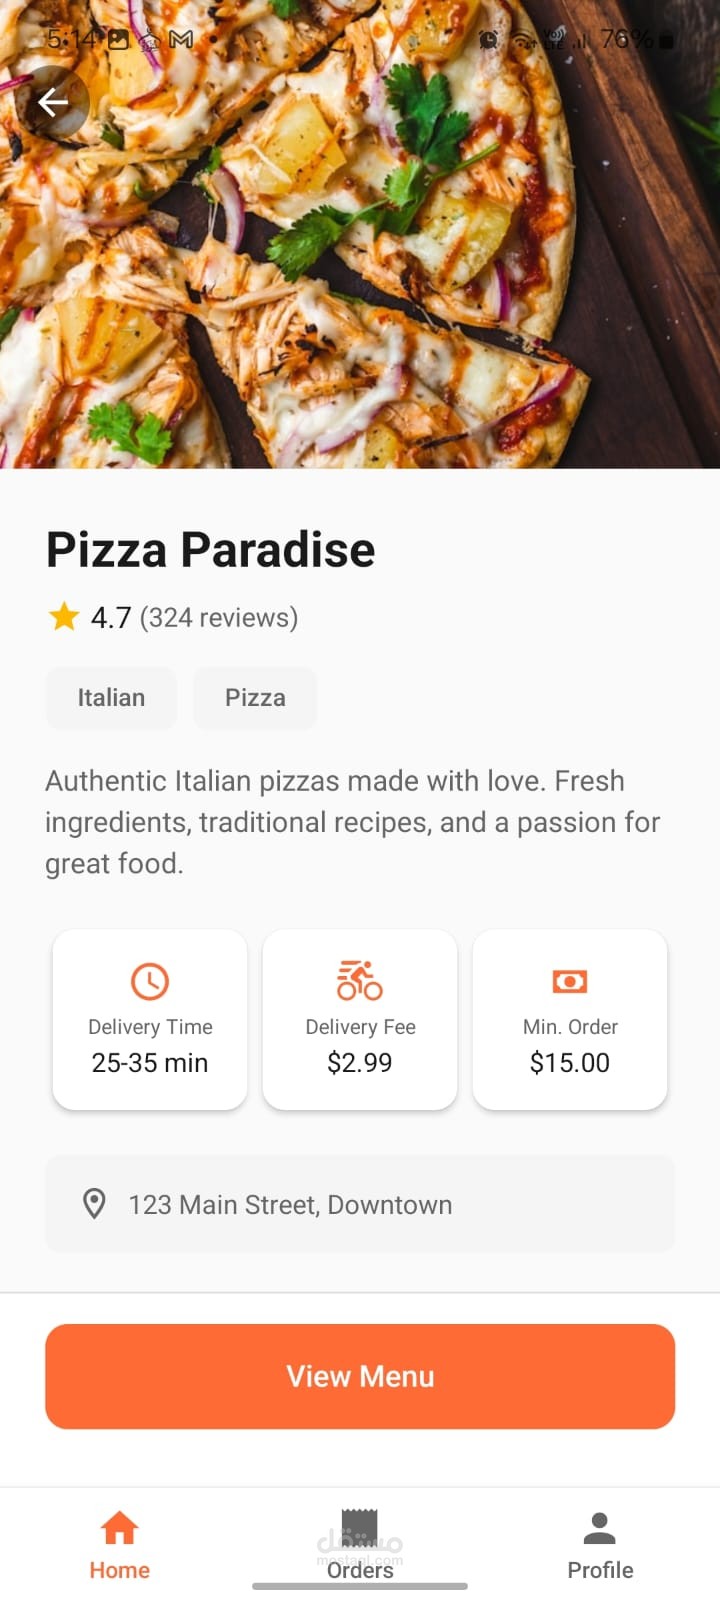Select the Pizza category tag

click(255, 697)
